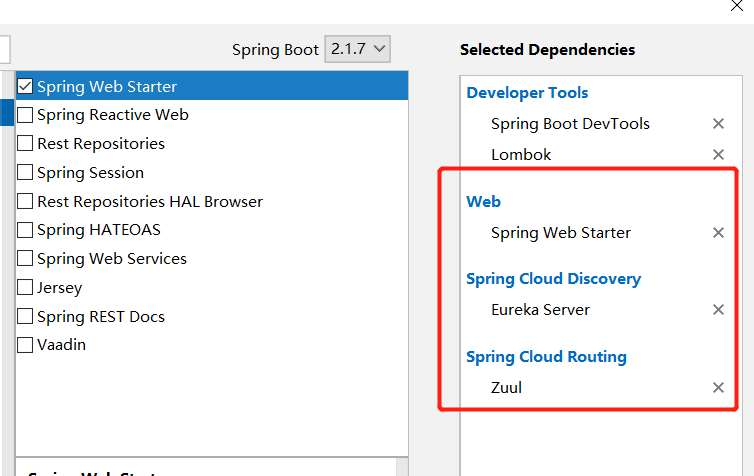Select the Spring Cloud Discovery heading
The height and width of the screenshot is (476, 754).
(553, 279)
